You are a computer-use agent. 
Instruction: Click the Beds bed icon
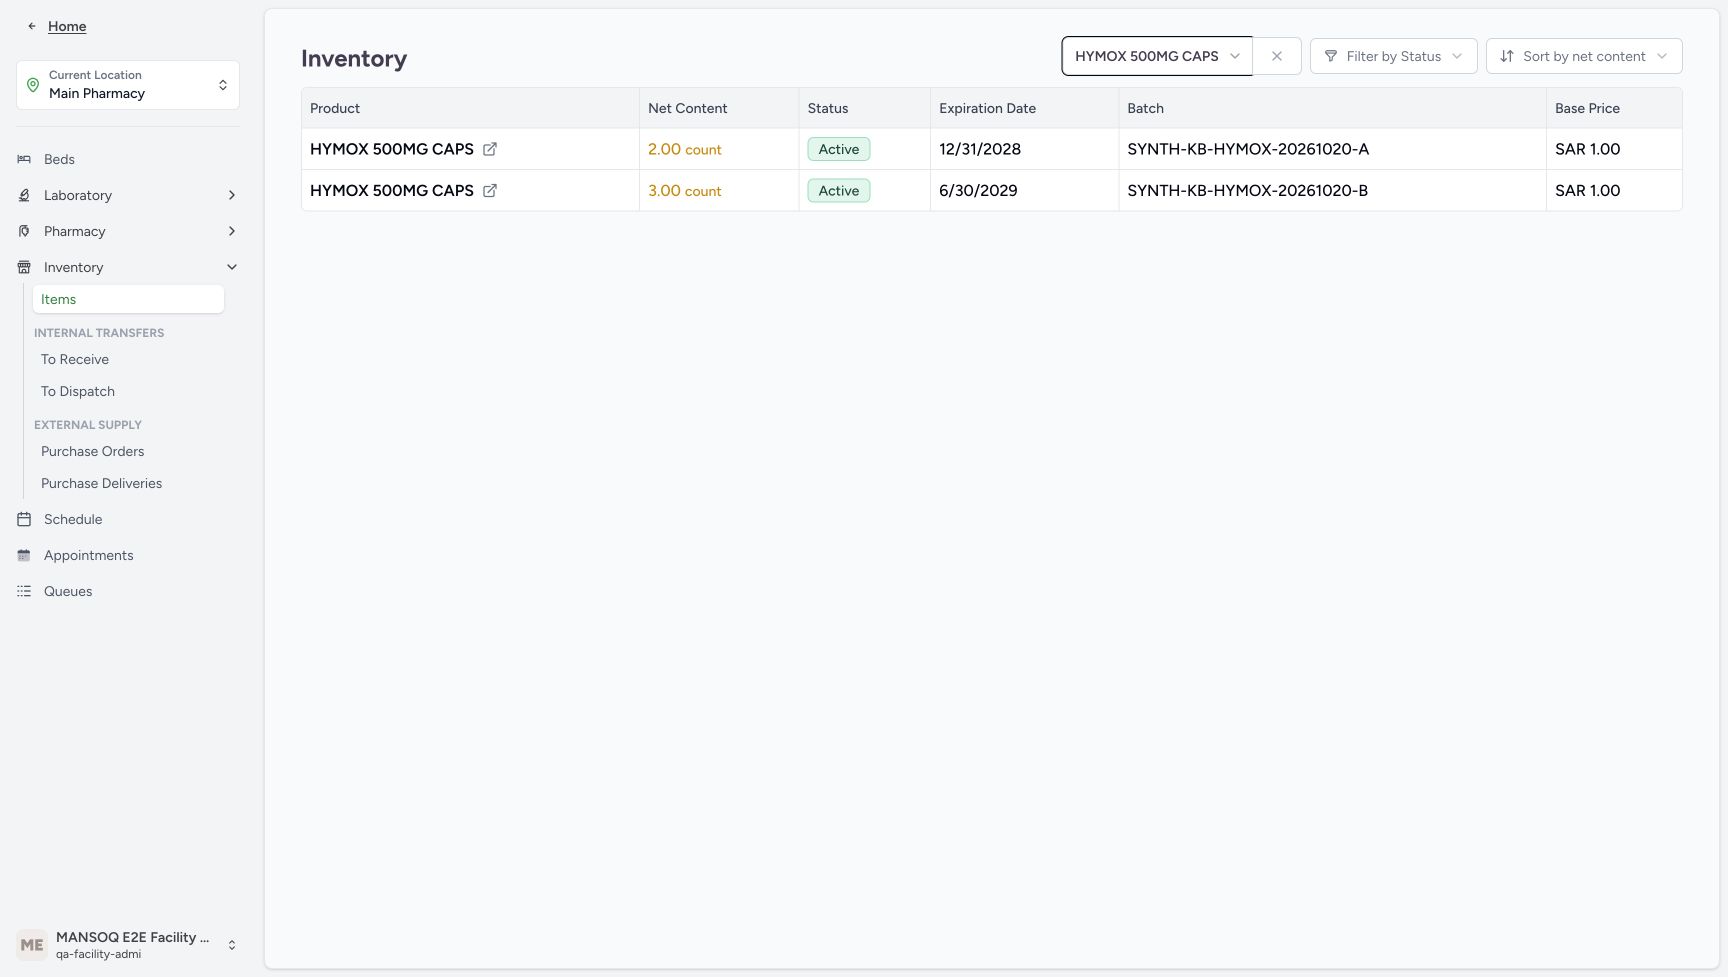[x=24, y=159]
